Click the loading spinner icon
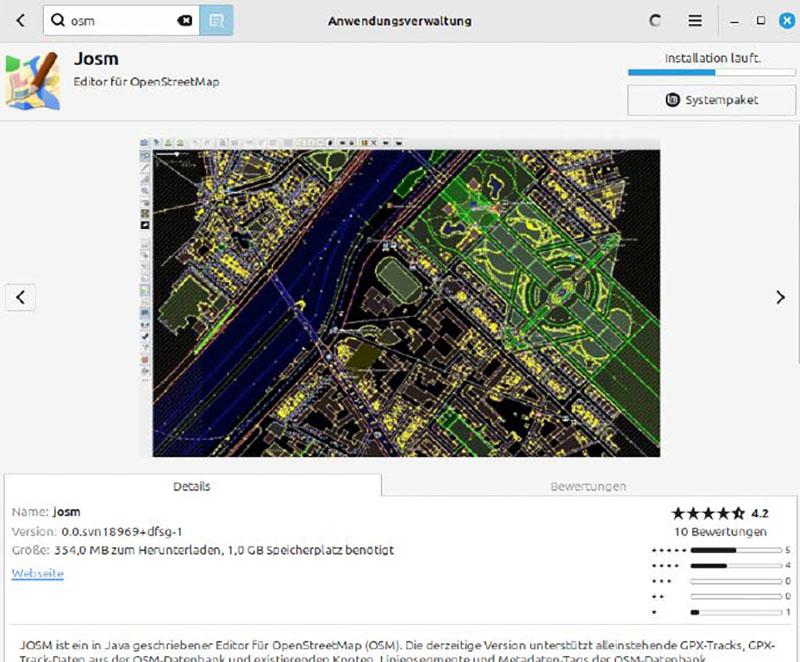The width and height of the screenshot is (800, 662). 656,20
